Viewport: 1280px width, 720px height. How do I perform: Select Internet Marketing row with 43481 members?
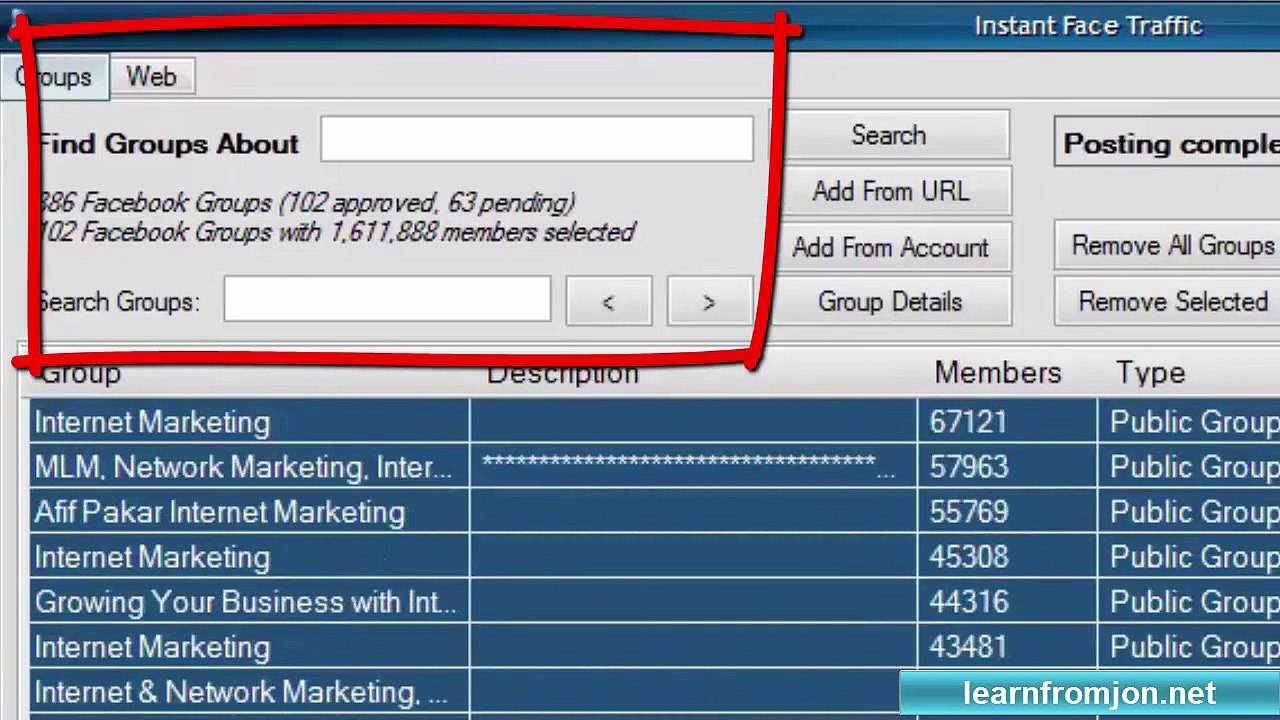click(654, 647)
